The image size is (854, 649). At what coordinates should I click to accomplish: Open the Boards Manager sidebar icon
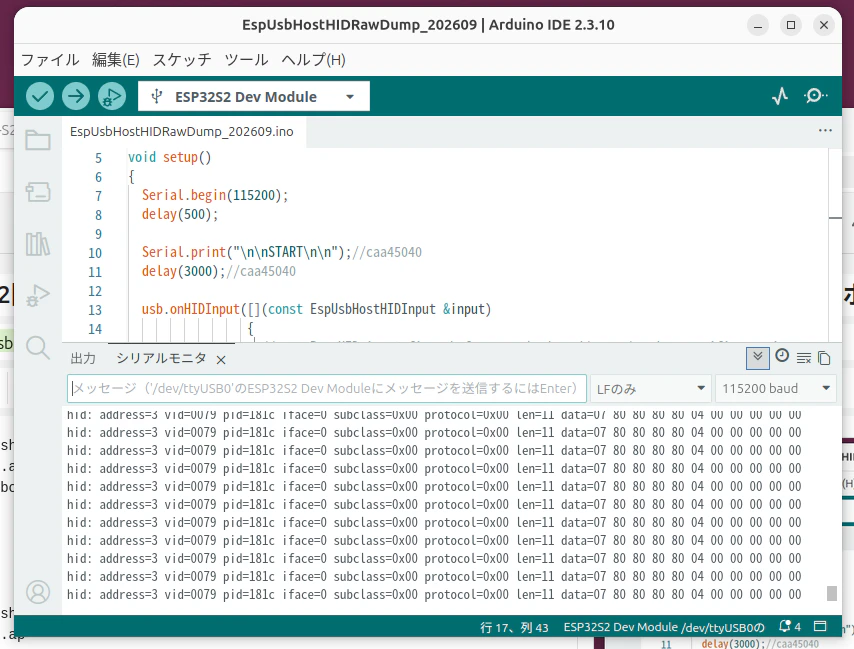point(38,192)
